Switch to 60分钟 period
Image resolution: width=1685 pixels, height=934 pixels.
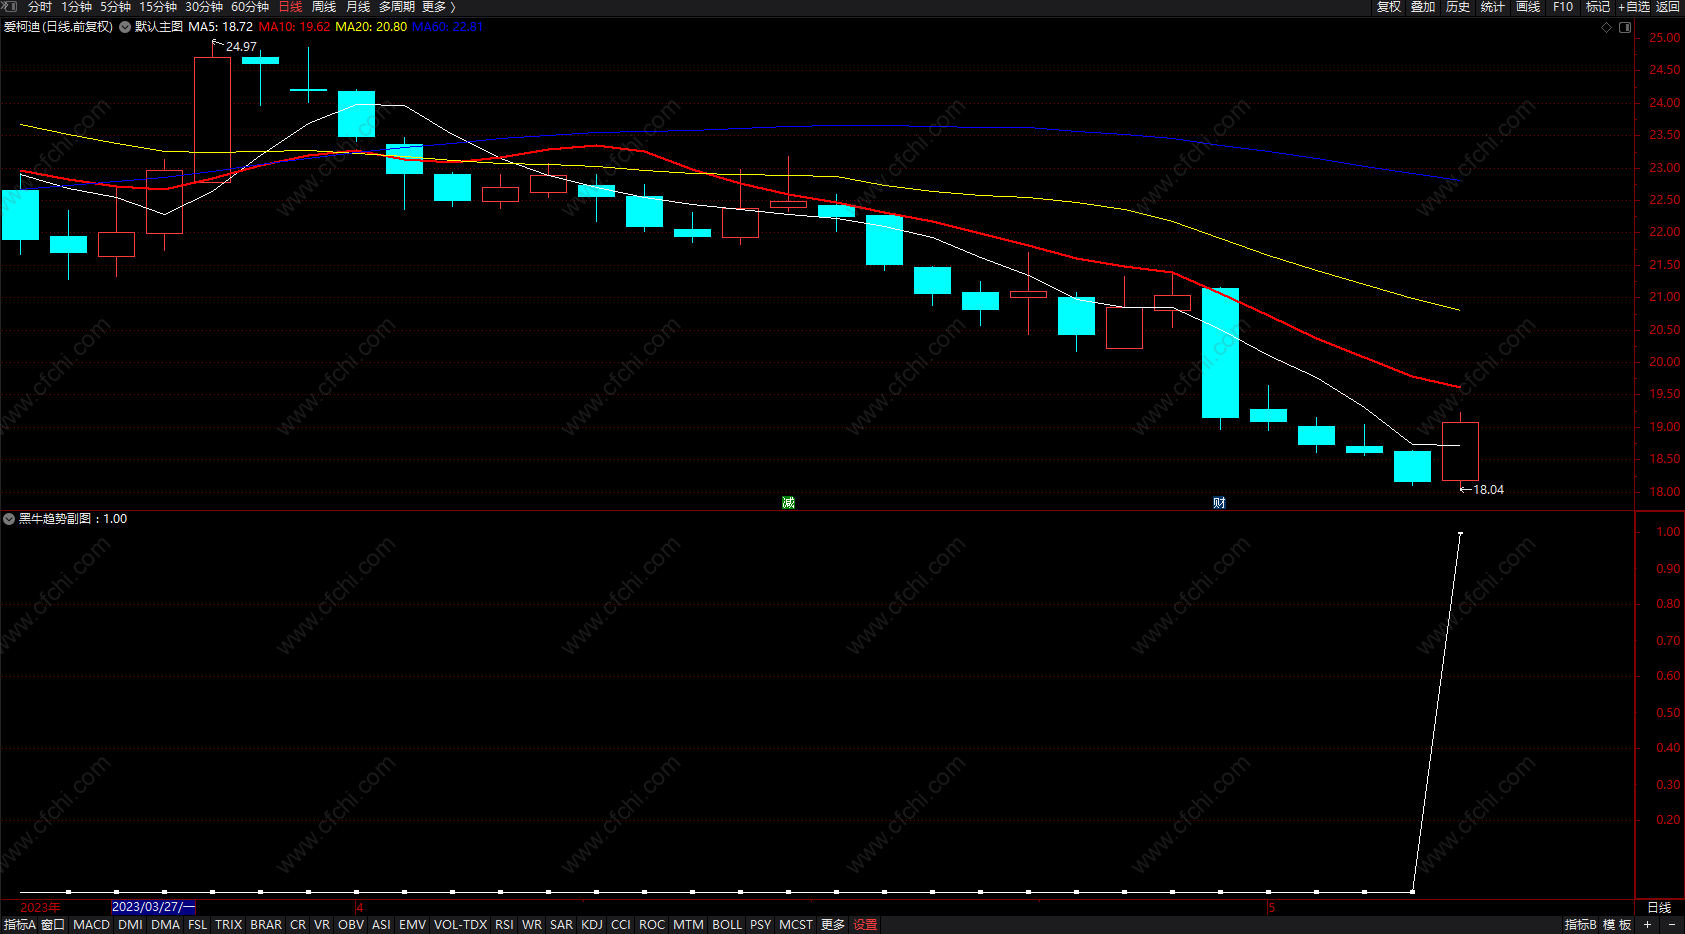pyautogui.click(x=250, y=7)
